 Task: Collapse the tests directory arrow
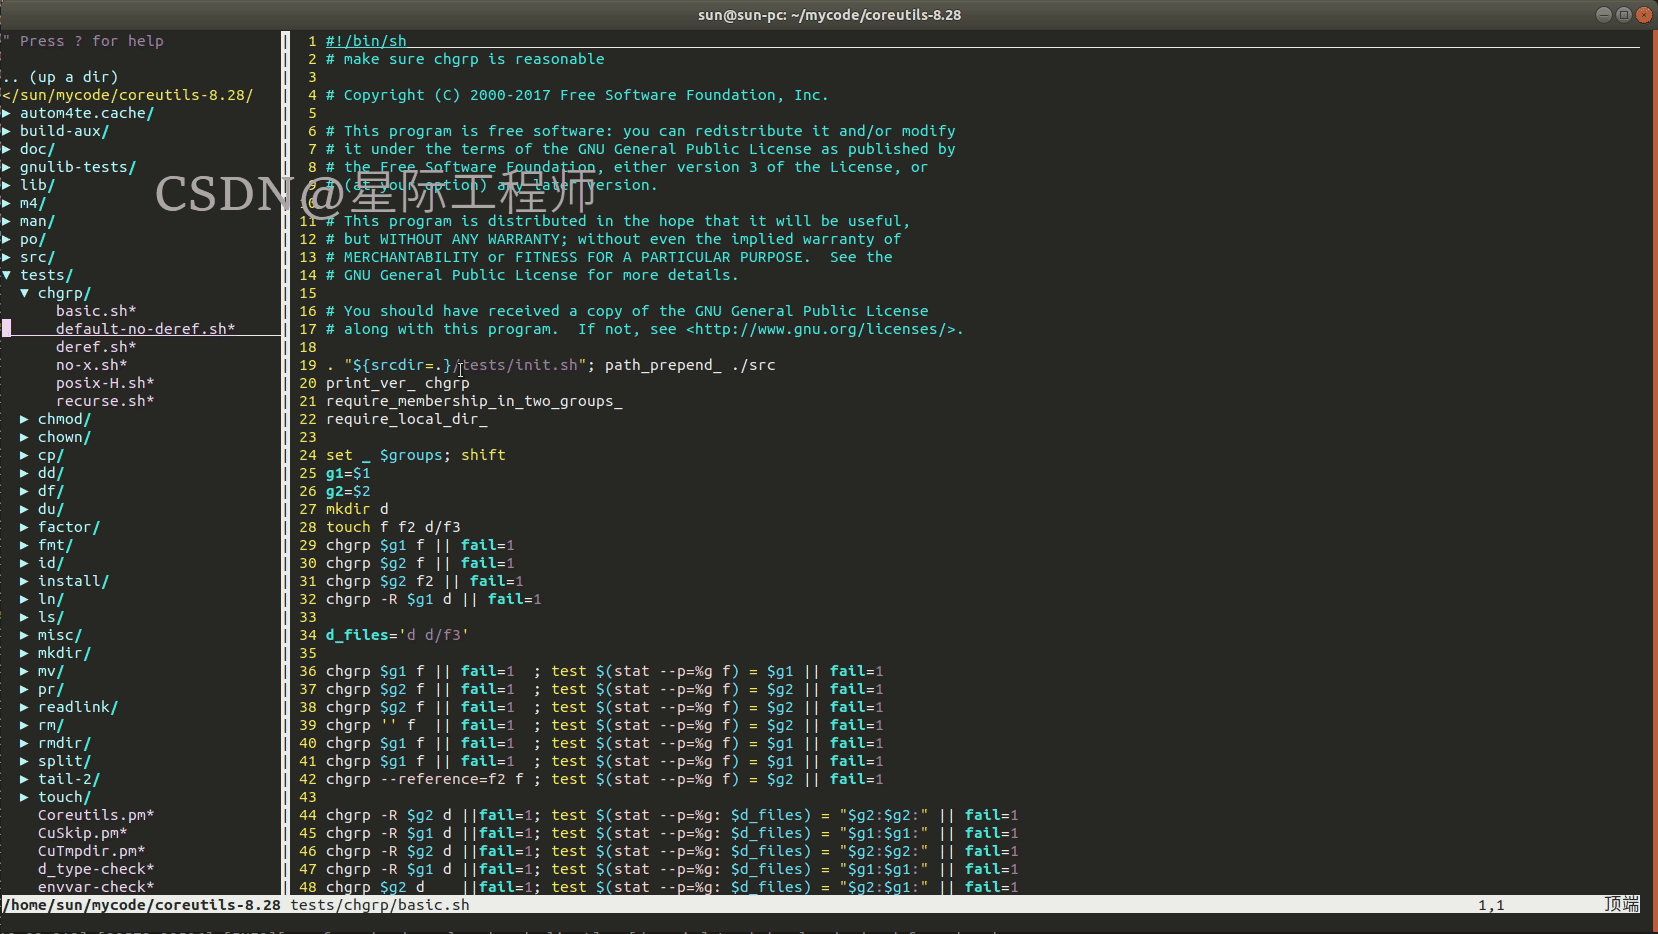pyautogui.click(x=6, y=275)
